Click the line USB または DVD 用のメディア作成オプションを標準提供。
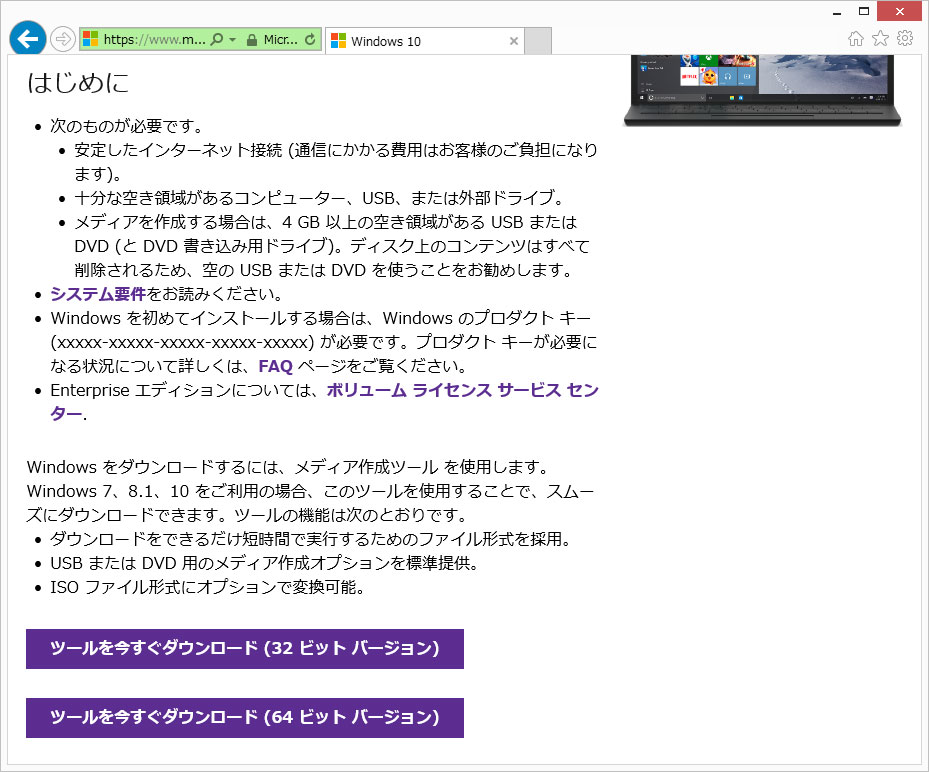The width and height of the screenshot is (929, 772). (x=265, y=563)
